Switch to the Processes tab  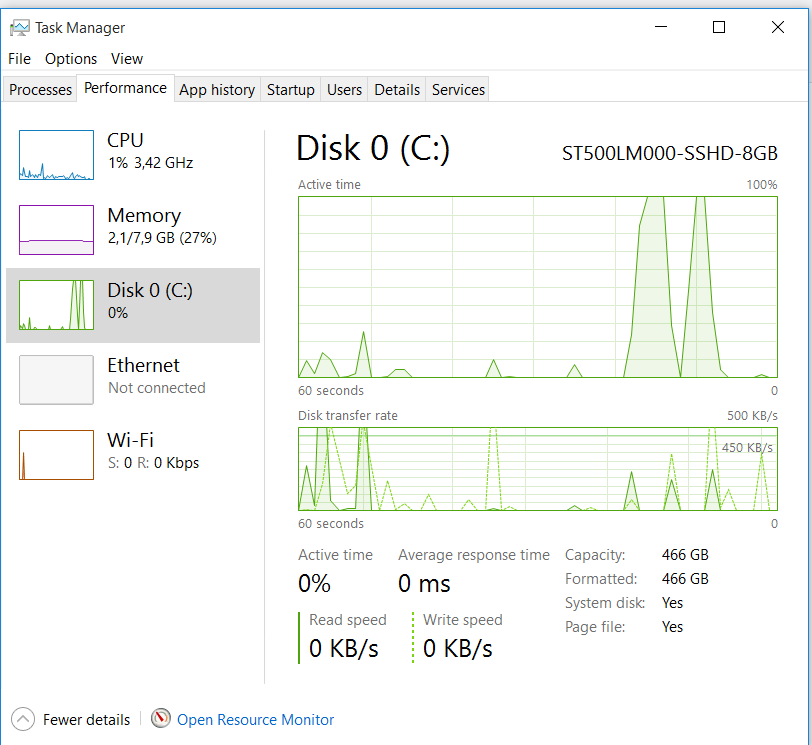pyautogui.click(x=41, y=90)
